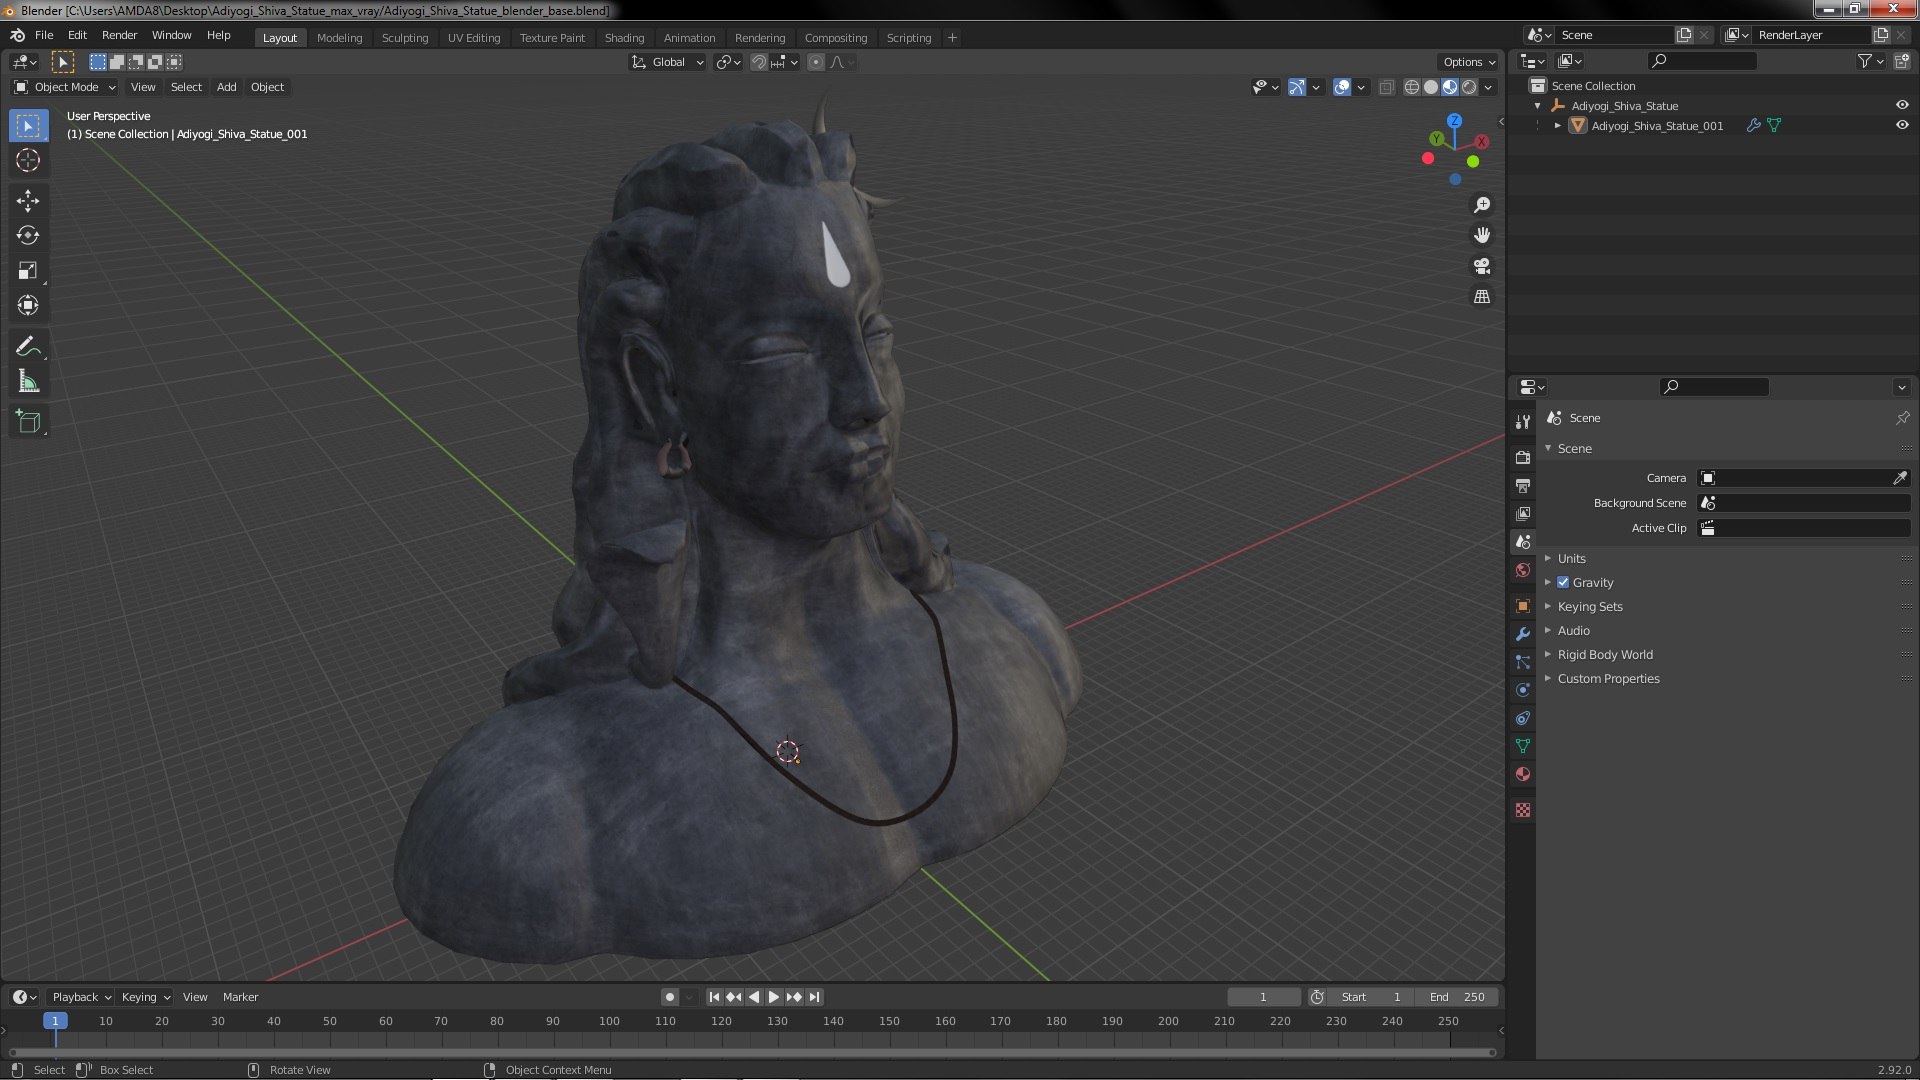
Task: Activate the Transform tool
Action: 28,306
